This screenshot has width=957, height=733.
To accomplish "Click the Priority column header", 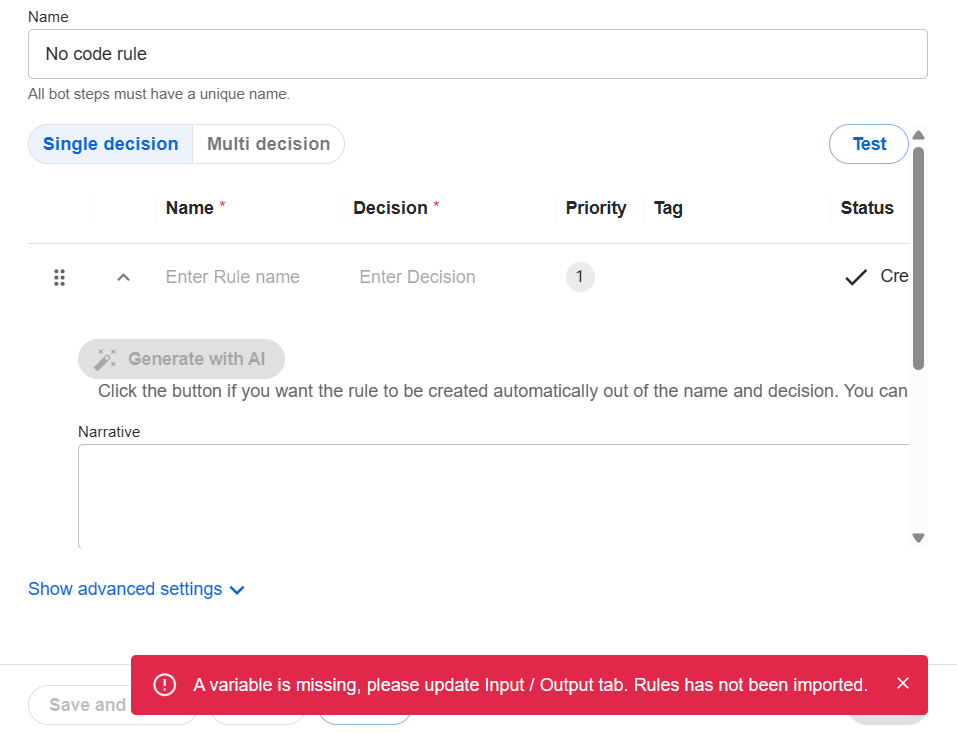I will tap(596, 208).
